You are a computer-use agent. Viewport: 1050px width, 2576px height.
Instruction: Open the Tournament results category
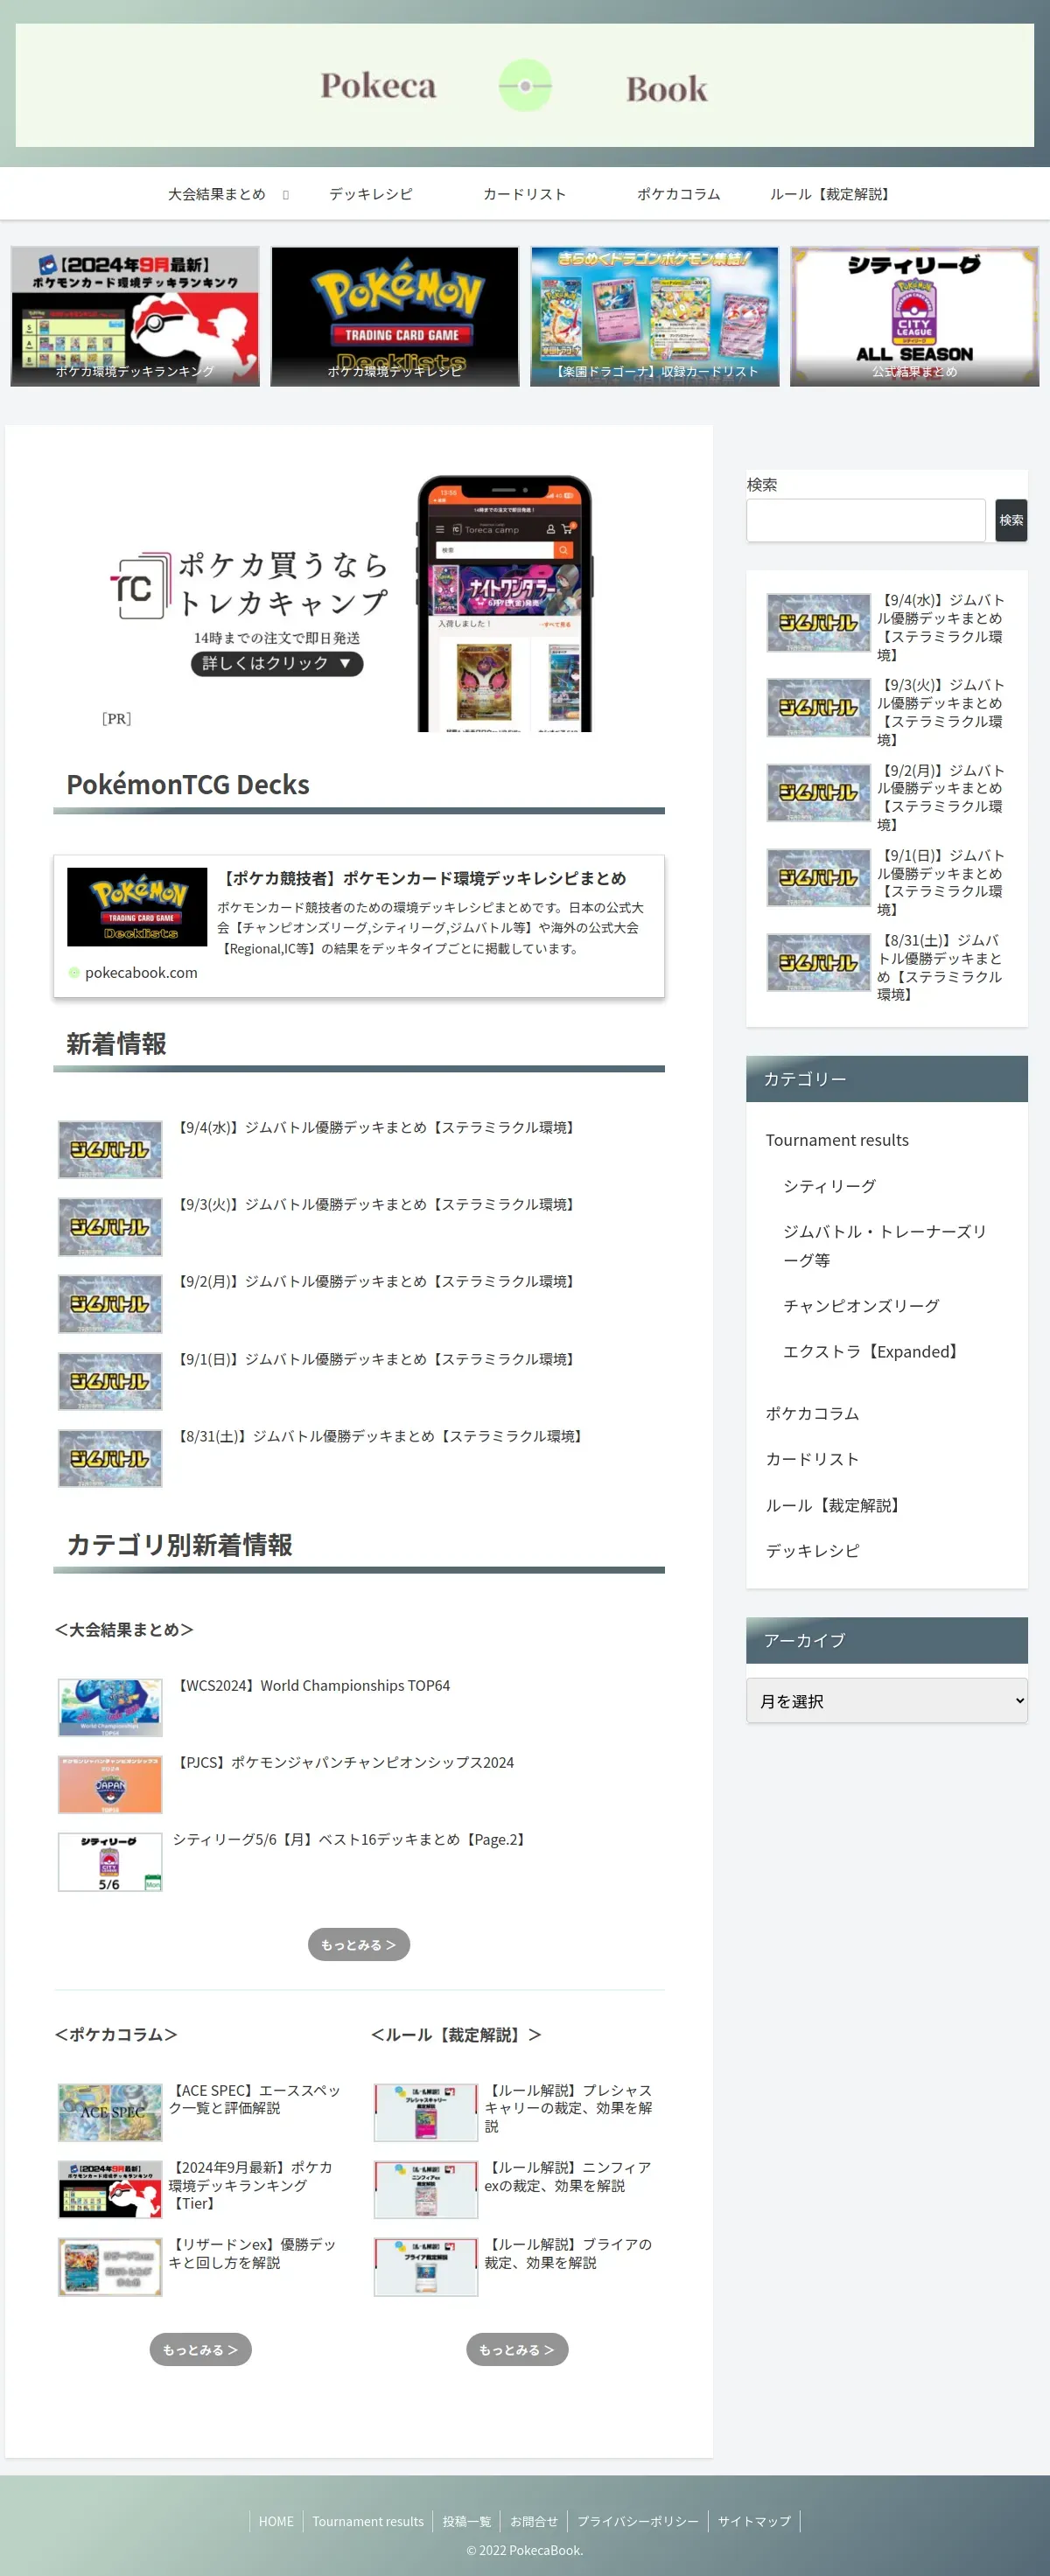pos(837,1140)
